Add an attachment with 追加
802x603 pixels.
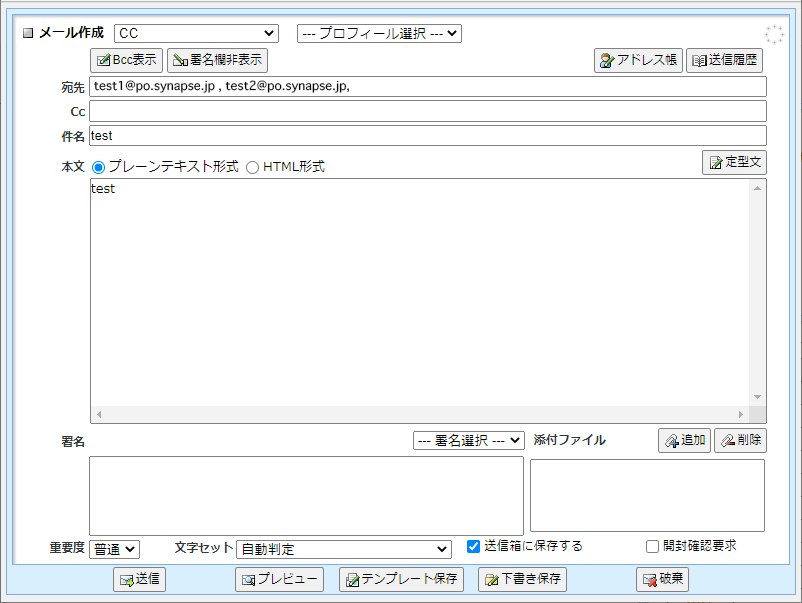(x=684, y=441)
